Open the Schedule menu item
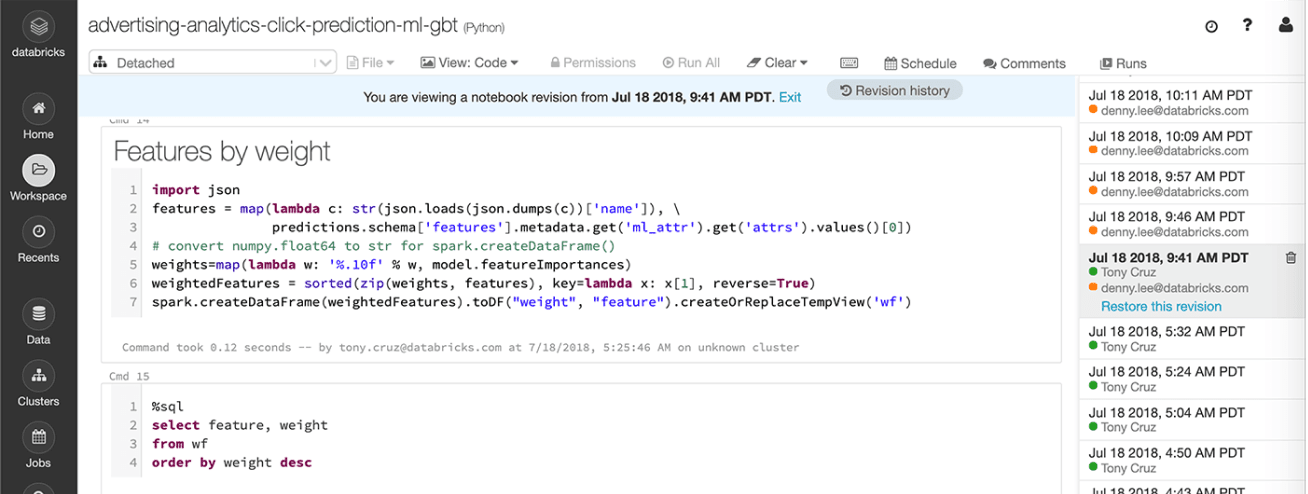1308x494 pixels. 920,63
